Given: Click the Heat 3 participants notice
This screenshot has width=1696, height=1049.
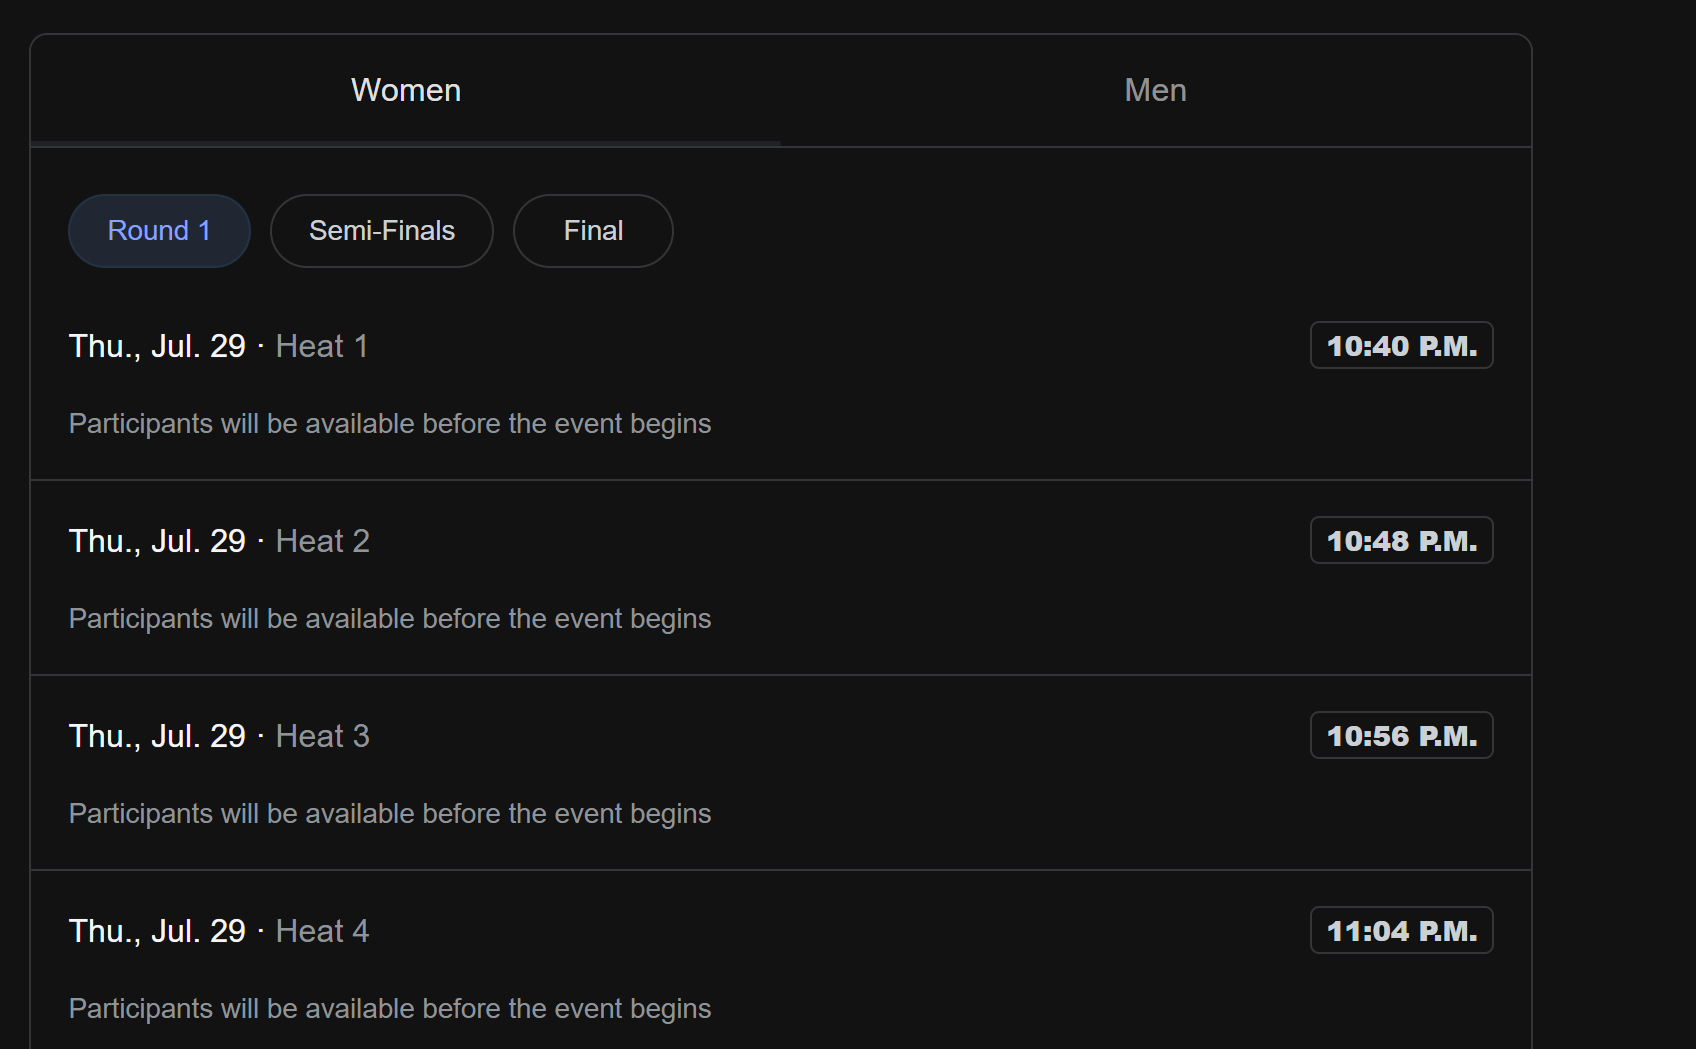Looking at the screenshot, I should pos(390,814).
